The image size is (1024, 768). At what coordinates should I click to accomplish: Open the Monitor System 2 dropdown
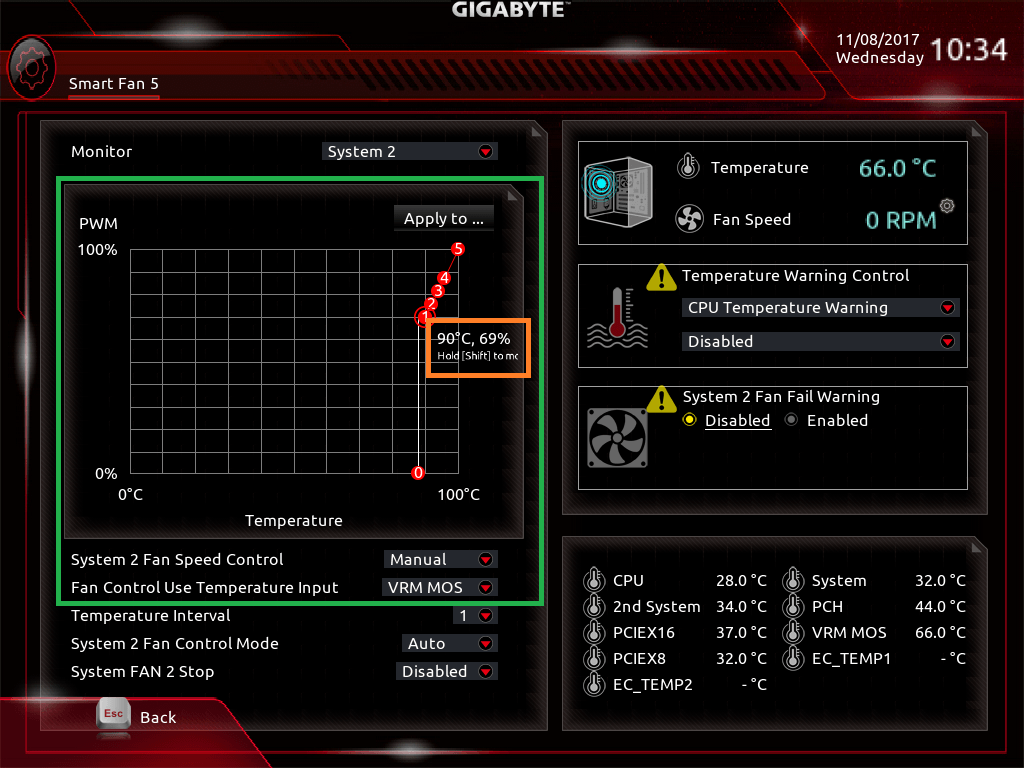[x=409, y=152]
